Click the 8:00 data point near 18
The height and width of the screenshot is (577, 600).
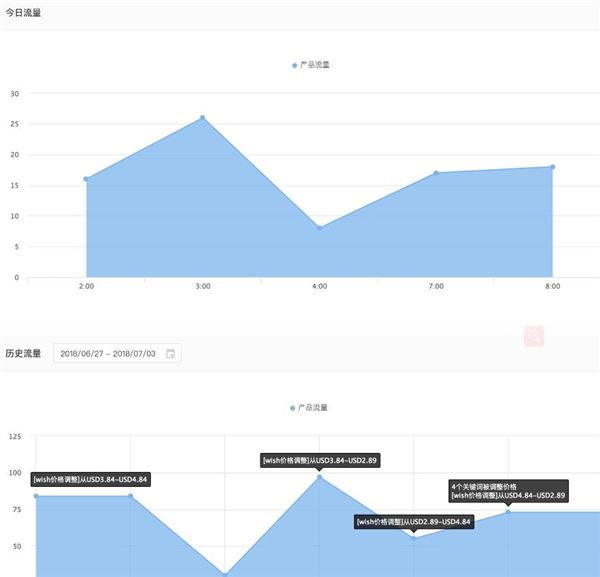553,167
